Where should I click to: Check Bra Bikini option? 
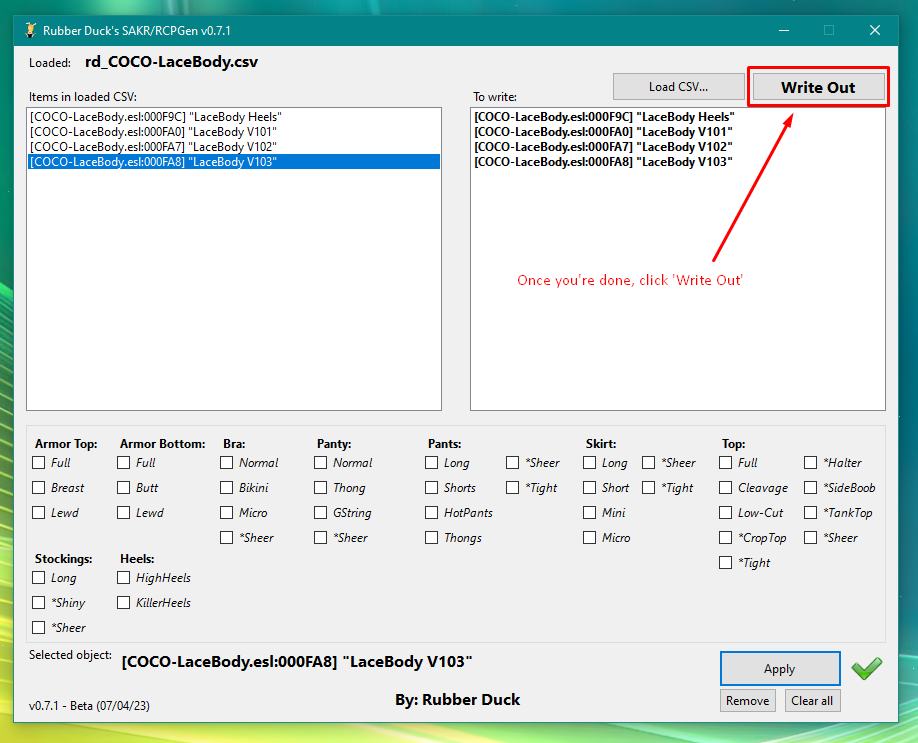point(227,488)
